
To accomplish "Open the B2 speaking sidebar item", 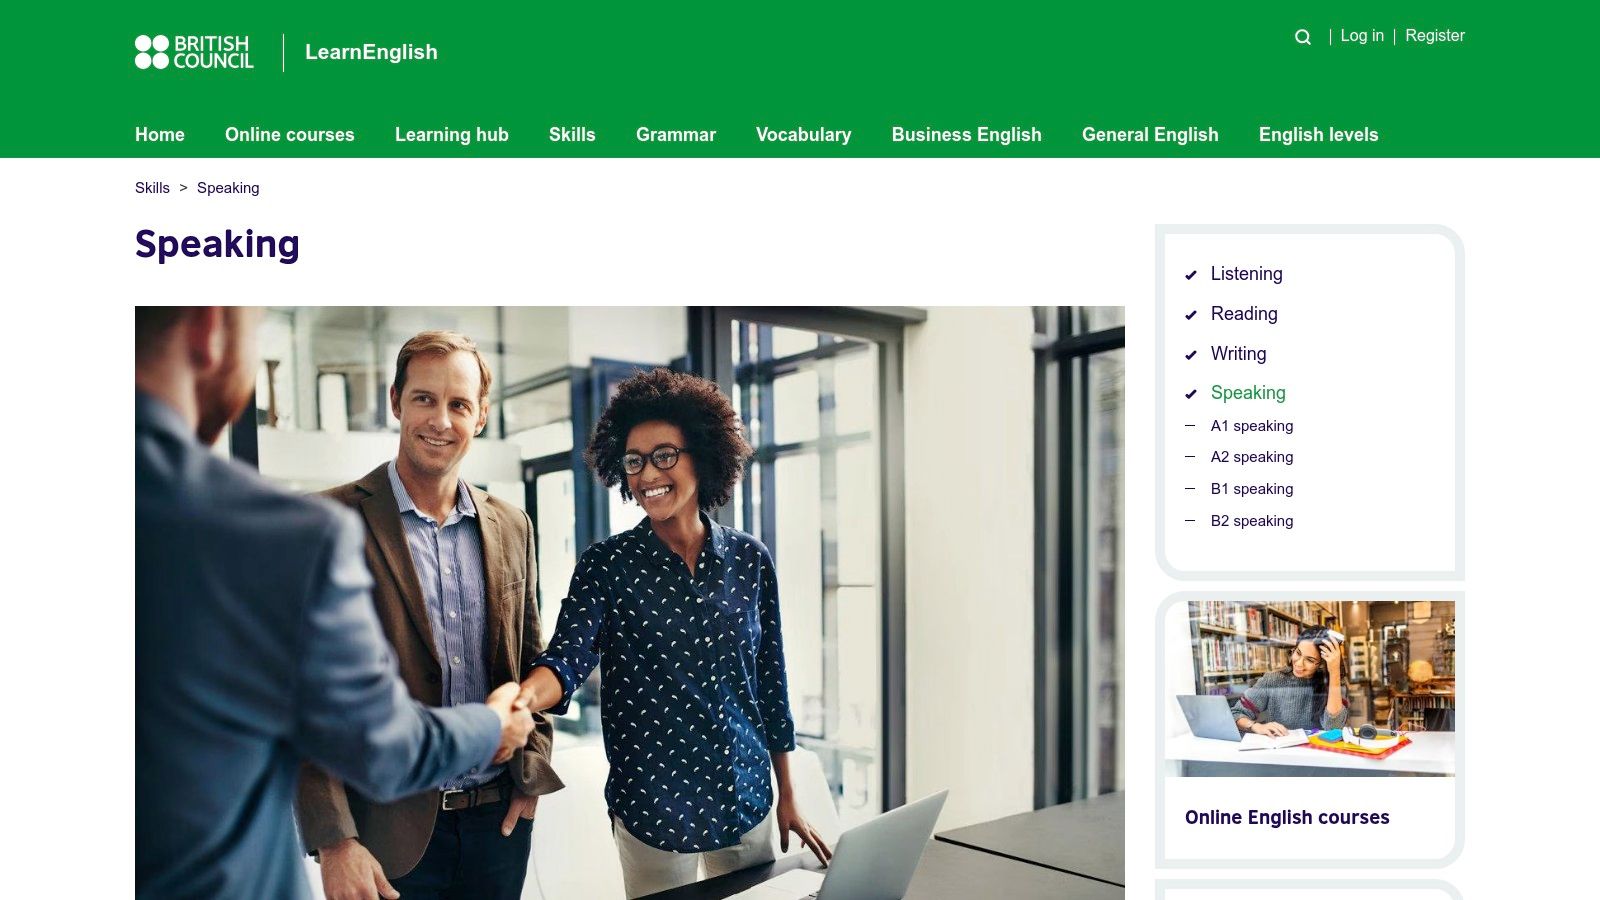I will pos(1252,521).
